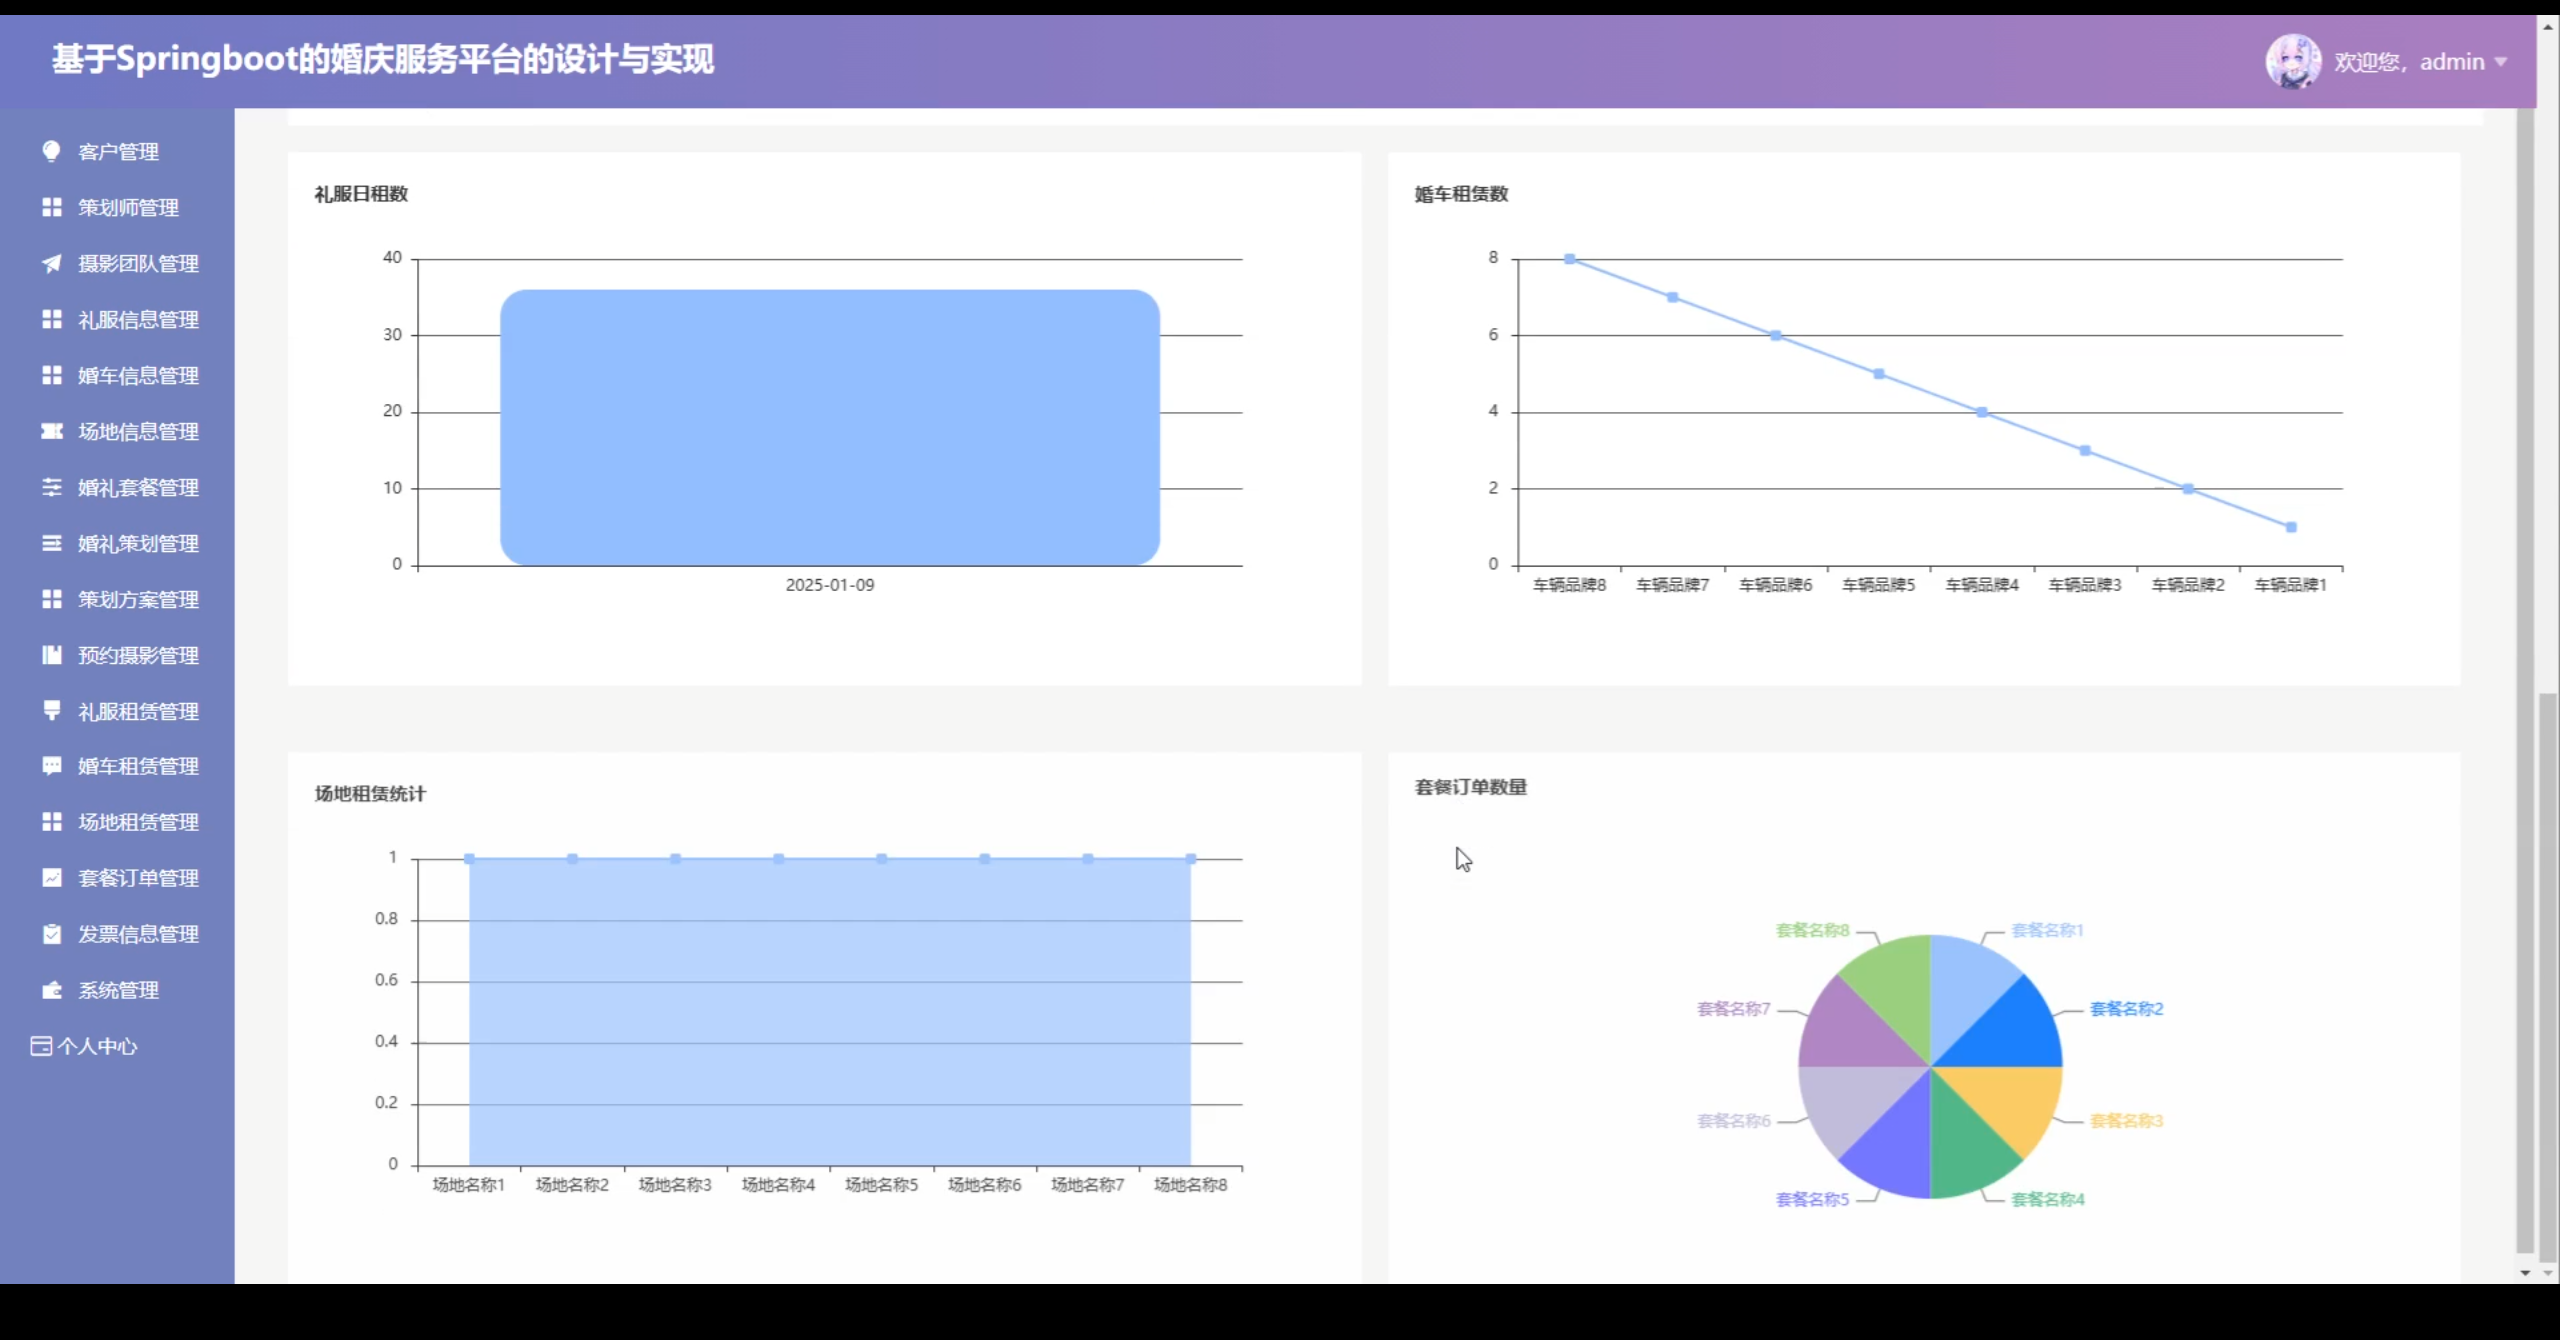Click the paper plane icon beside 摄影团队管理
The height and width of the screenshot is (1340, 2560).
[51, 263]
